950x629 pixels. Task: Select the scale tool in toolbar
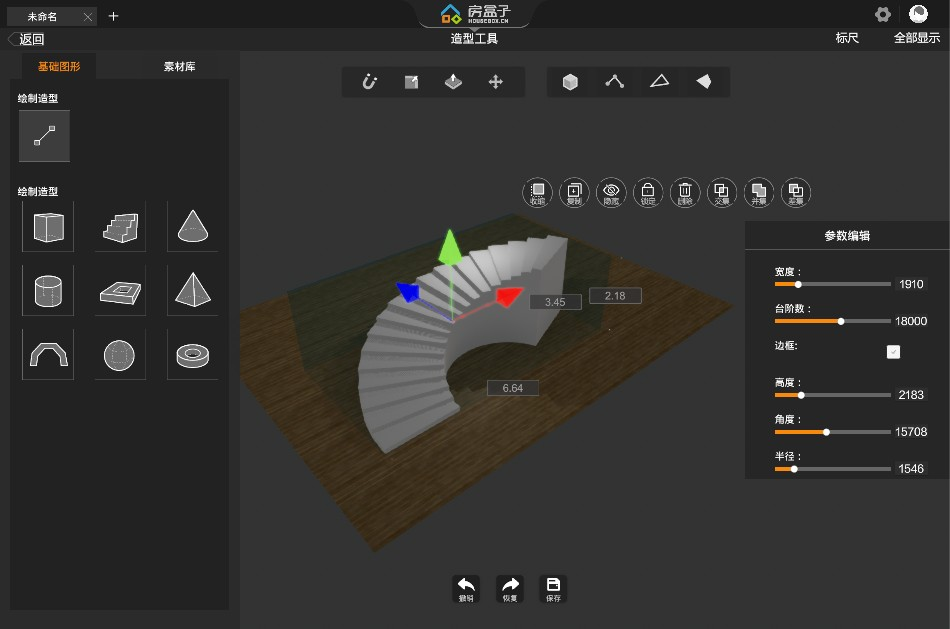pyautogui.click(x=411, y=82)
